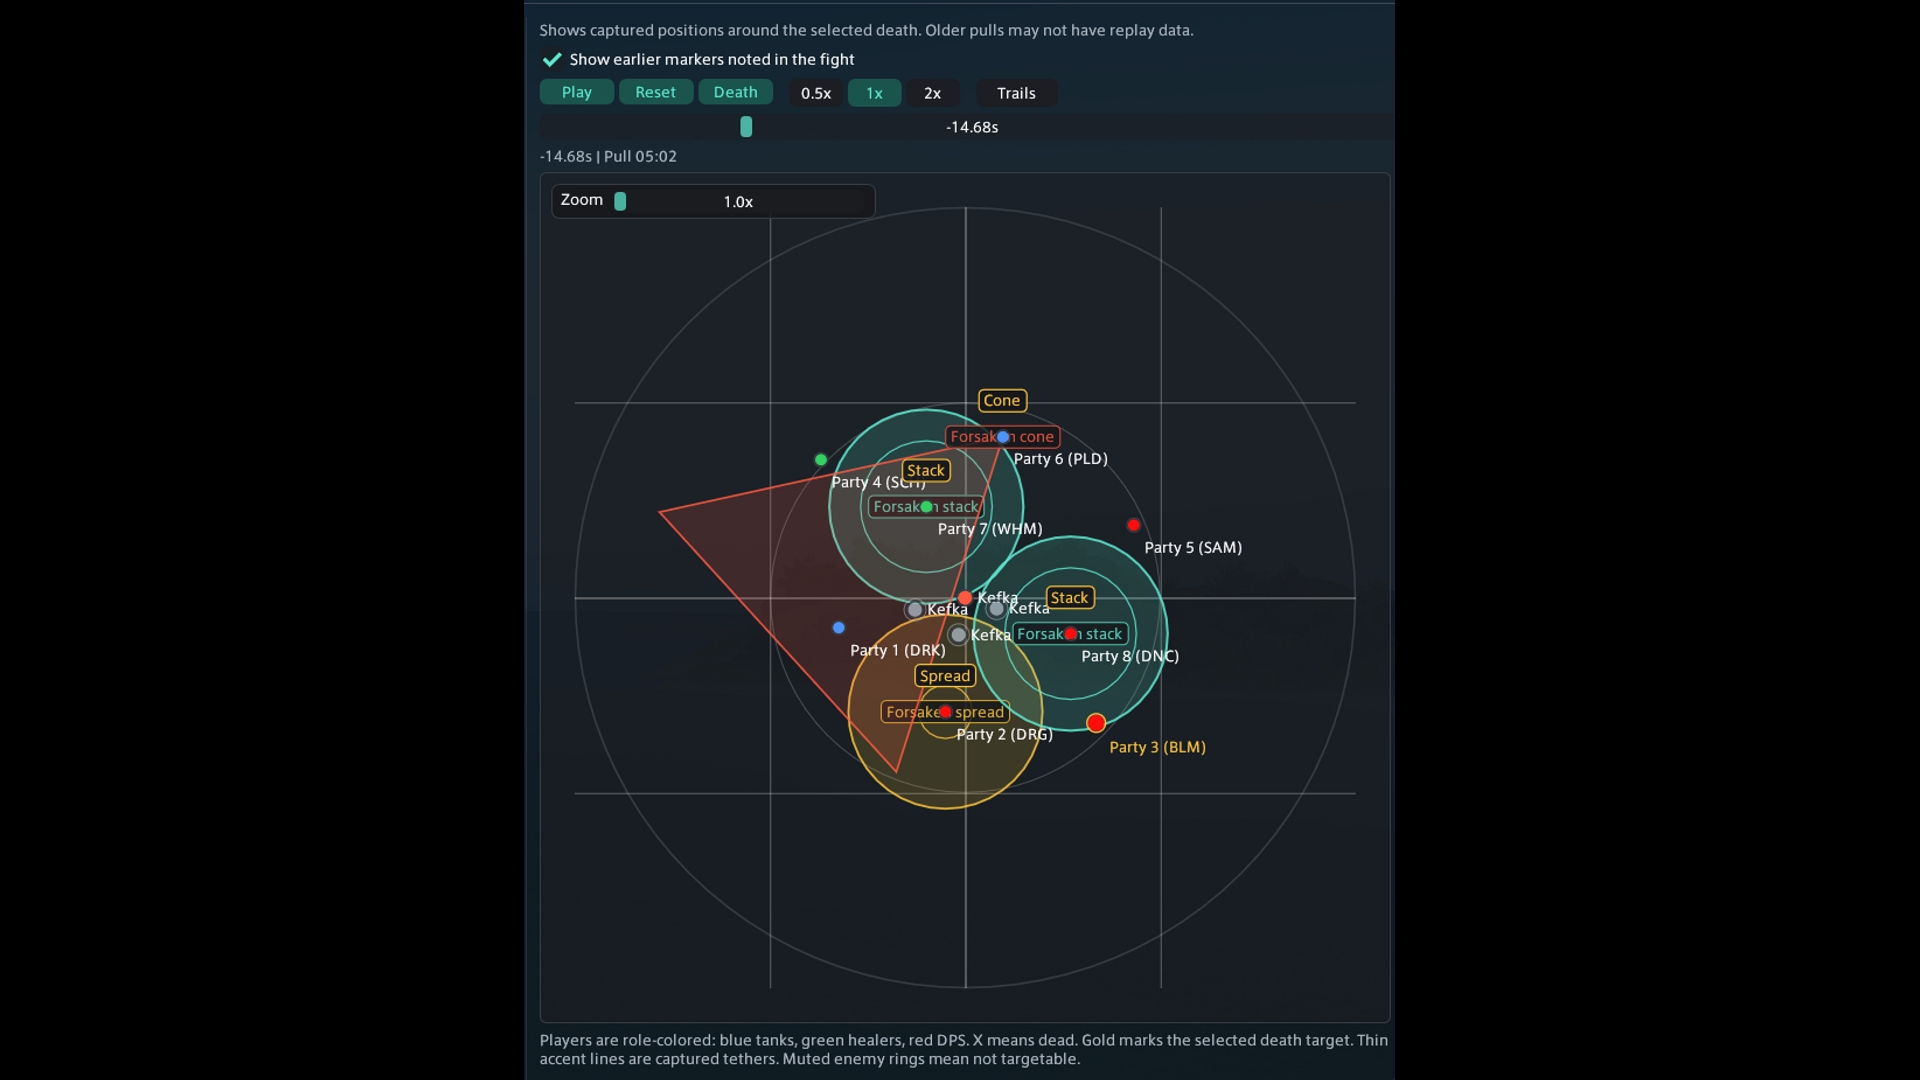
Task: Click the Play button
Action: [x=576, y=92]
